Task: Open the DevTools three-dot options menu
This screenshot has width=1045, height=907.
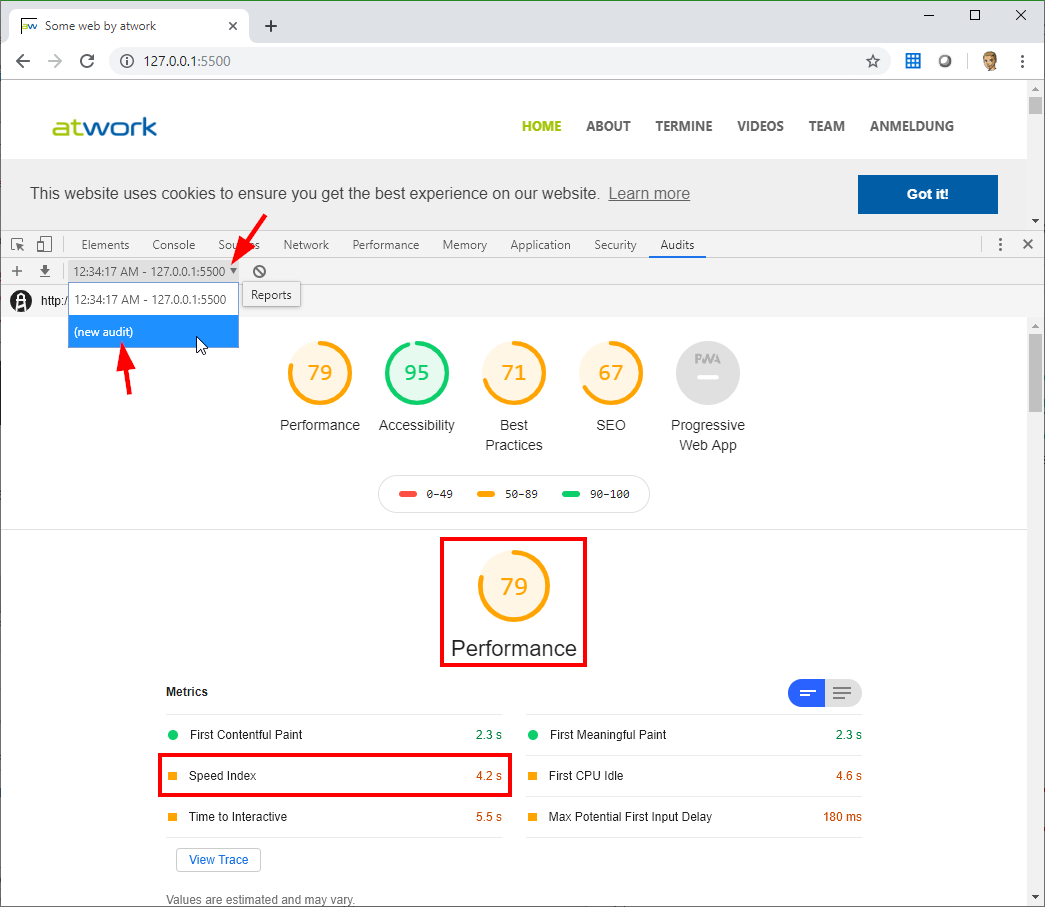Action: point(1000,245)
